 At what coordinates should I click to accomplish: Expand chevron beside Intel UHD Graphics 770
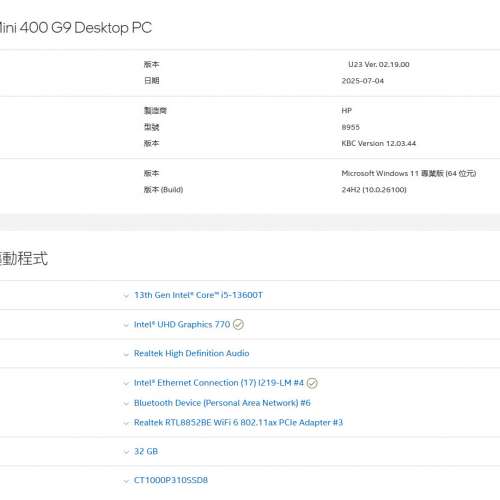point(126,325)
